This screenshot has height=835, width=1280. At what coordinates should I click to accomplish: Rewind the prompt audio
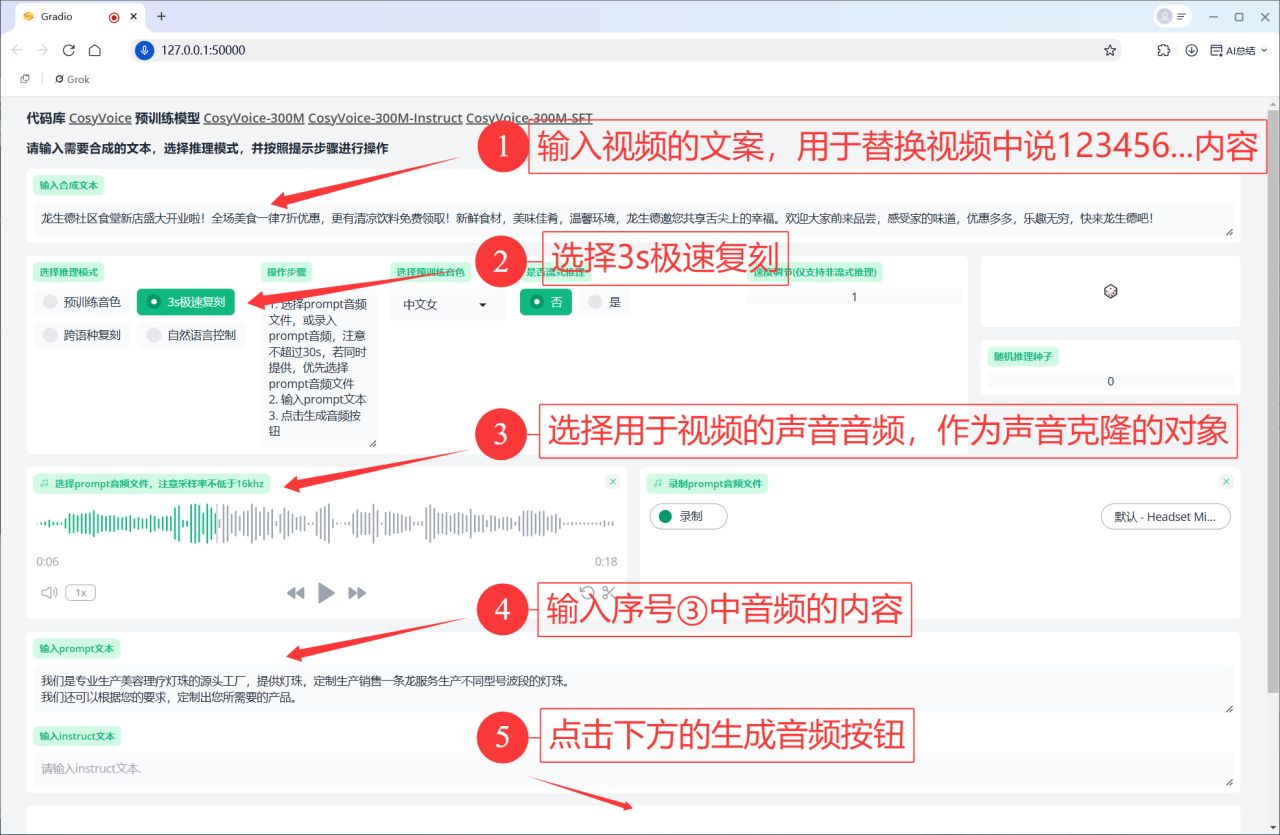pos(295,593)
